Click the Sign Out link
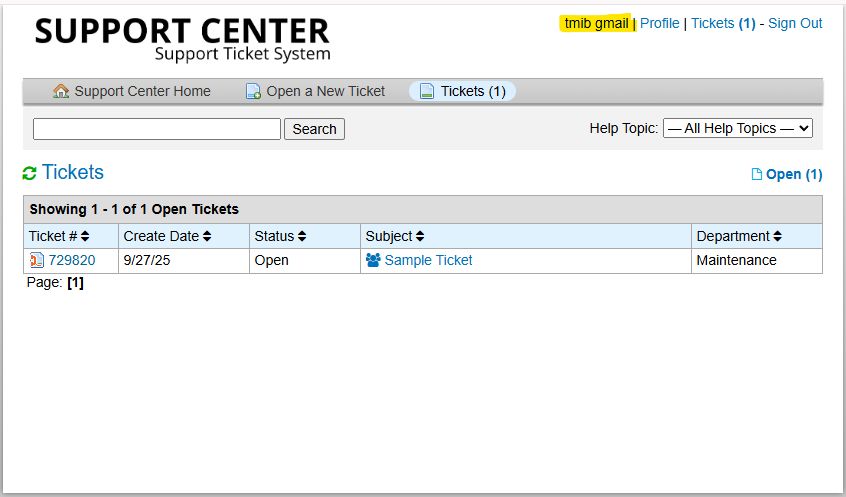 (x=795, y=23)
